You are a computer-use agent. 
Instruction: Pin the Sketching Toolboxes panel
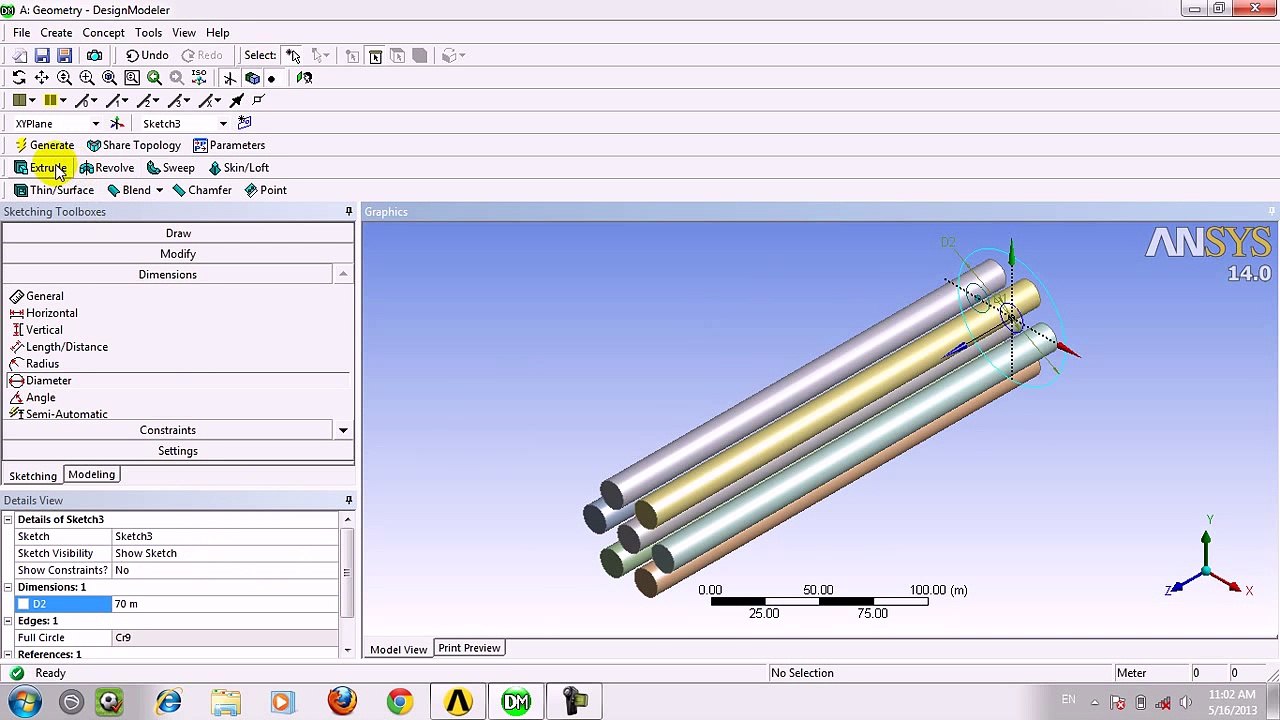click(x=348, y=212)
